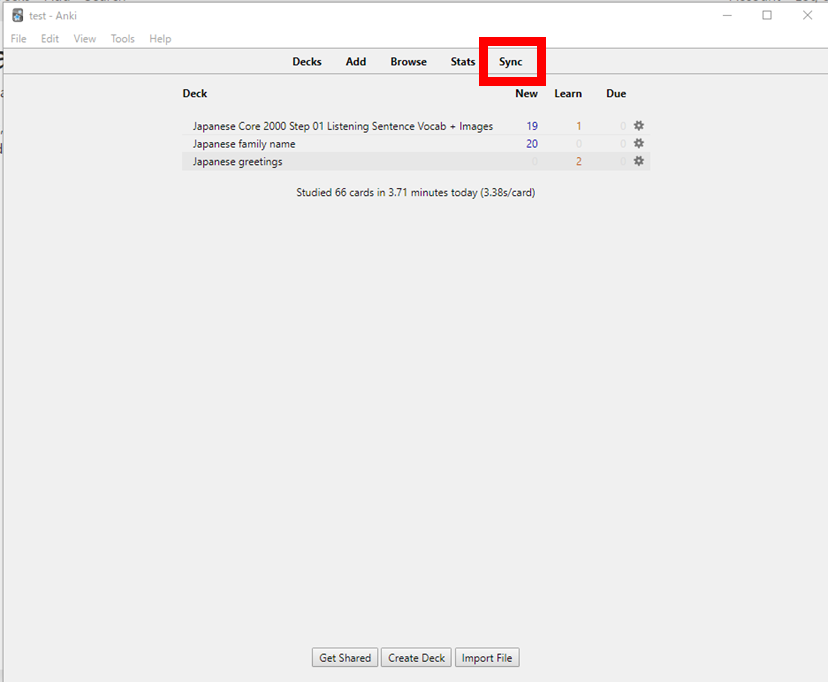Image resolution: width=828 pixels, height=682 pixels.
Task: Click the Get Shared button
Action: pyautogui.click(x=345, y=658)
